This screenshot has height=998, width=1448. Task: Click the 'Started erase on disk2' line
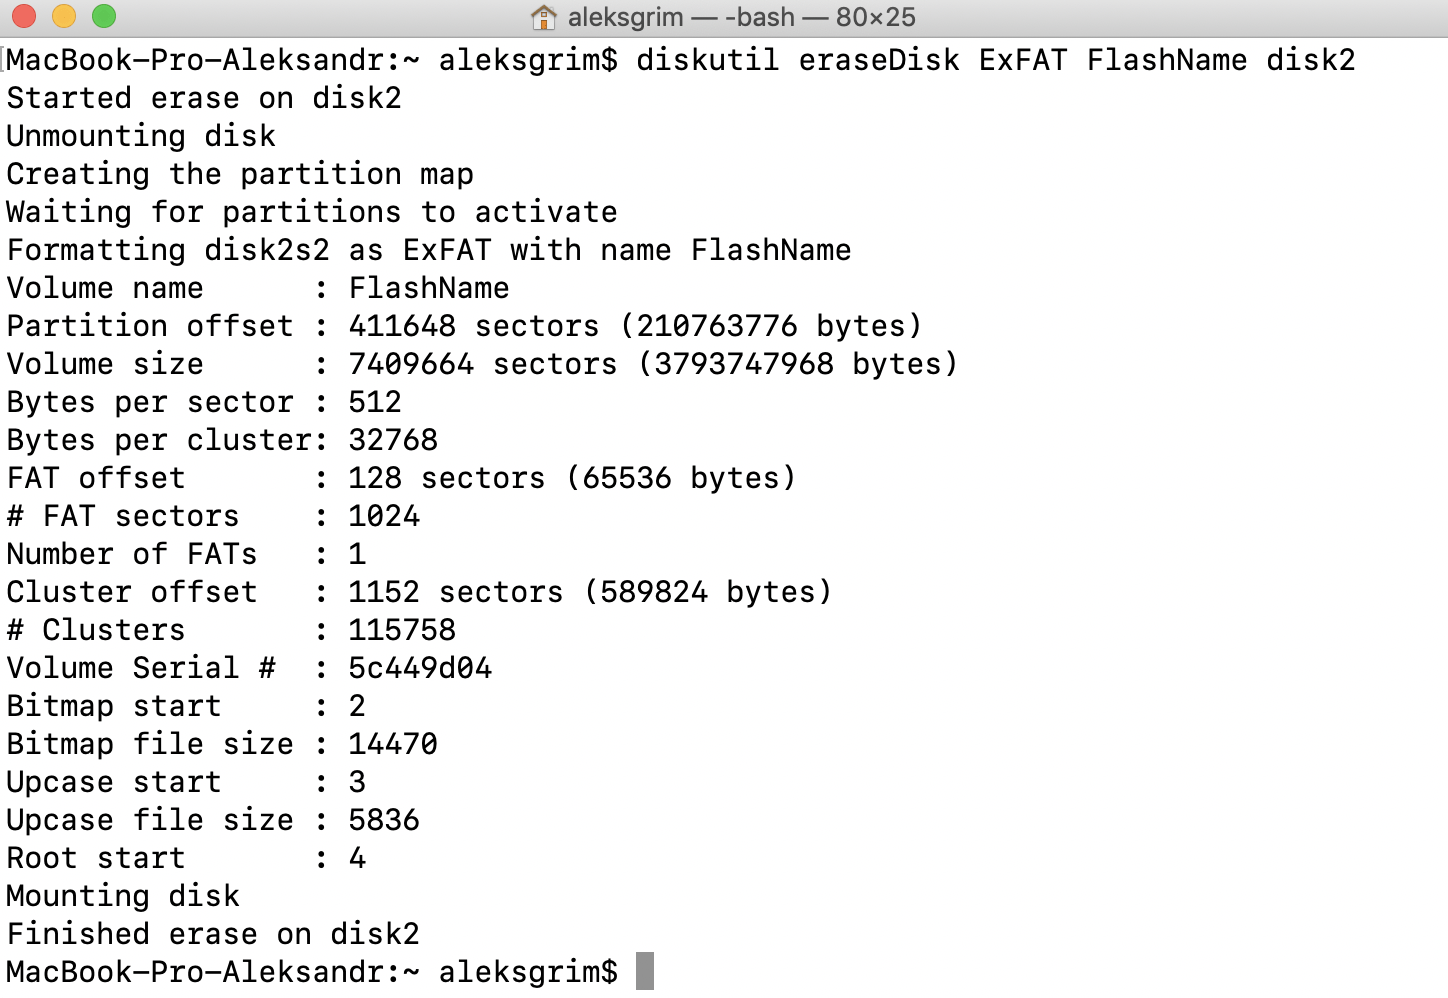point(204,98)
